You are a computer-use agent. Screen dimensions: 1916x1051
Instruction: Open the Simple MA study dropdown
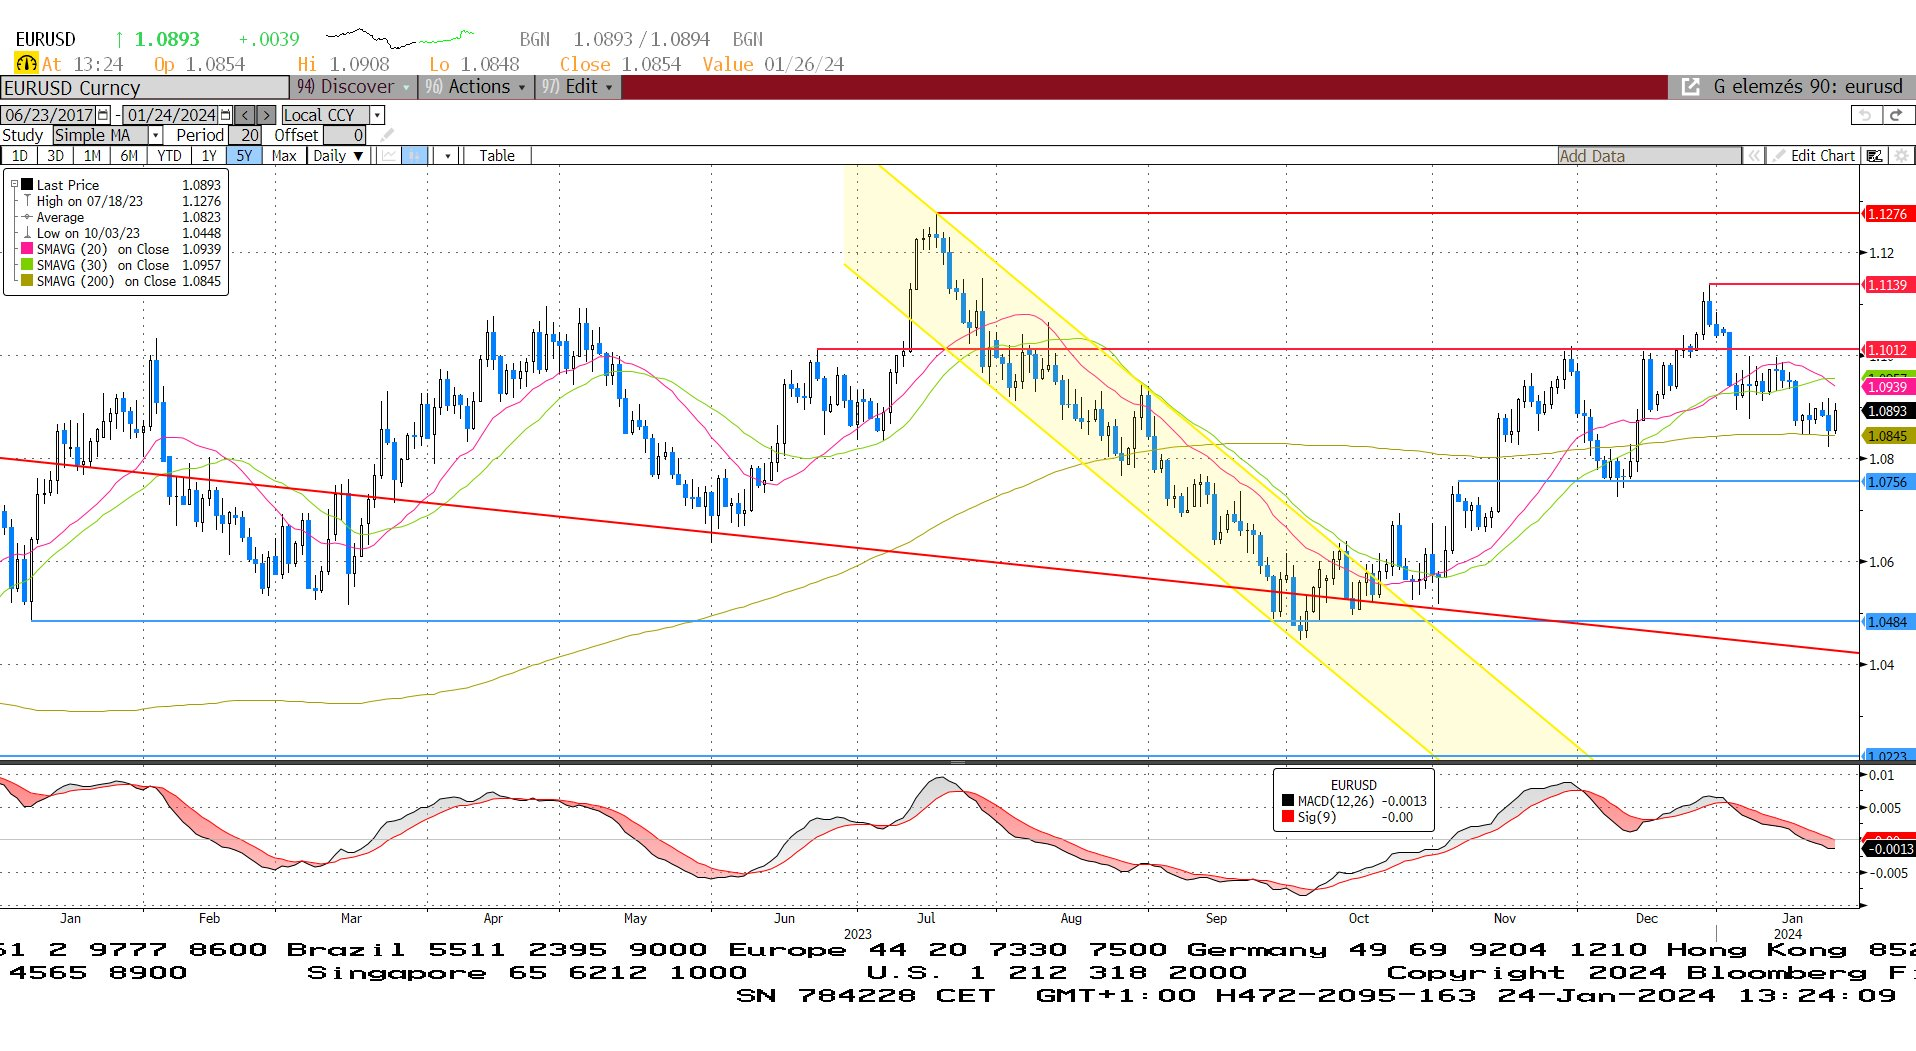(x=155, y=135)
